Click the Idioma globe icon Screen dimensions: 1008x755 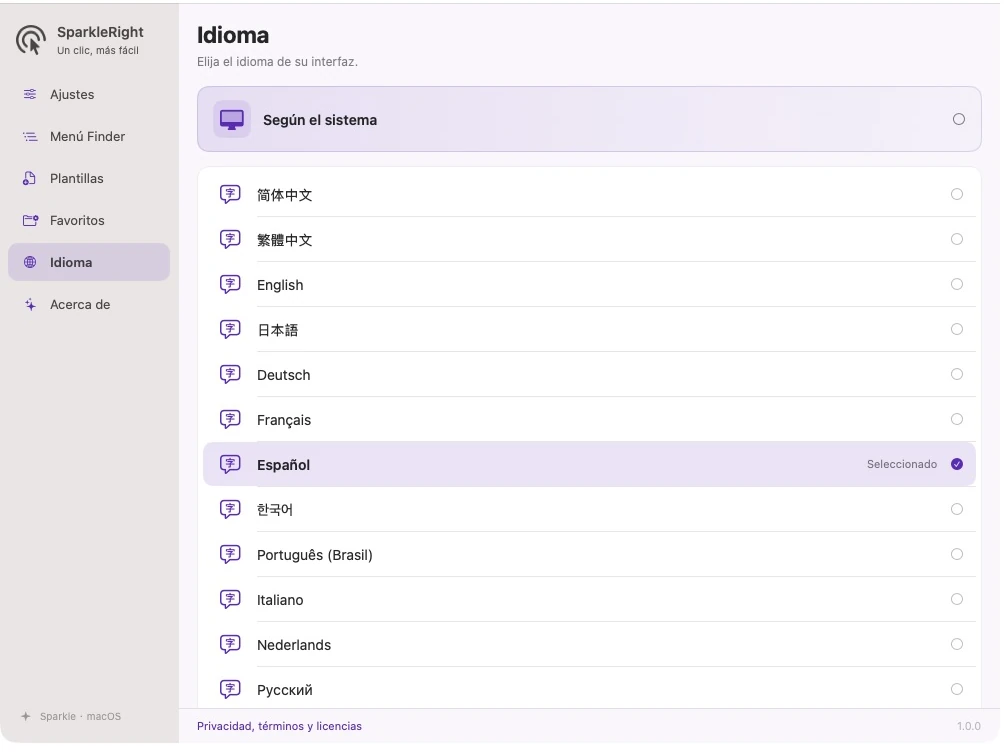(30, 262)
